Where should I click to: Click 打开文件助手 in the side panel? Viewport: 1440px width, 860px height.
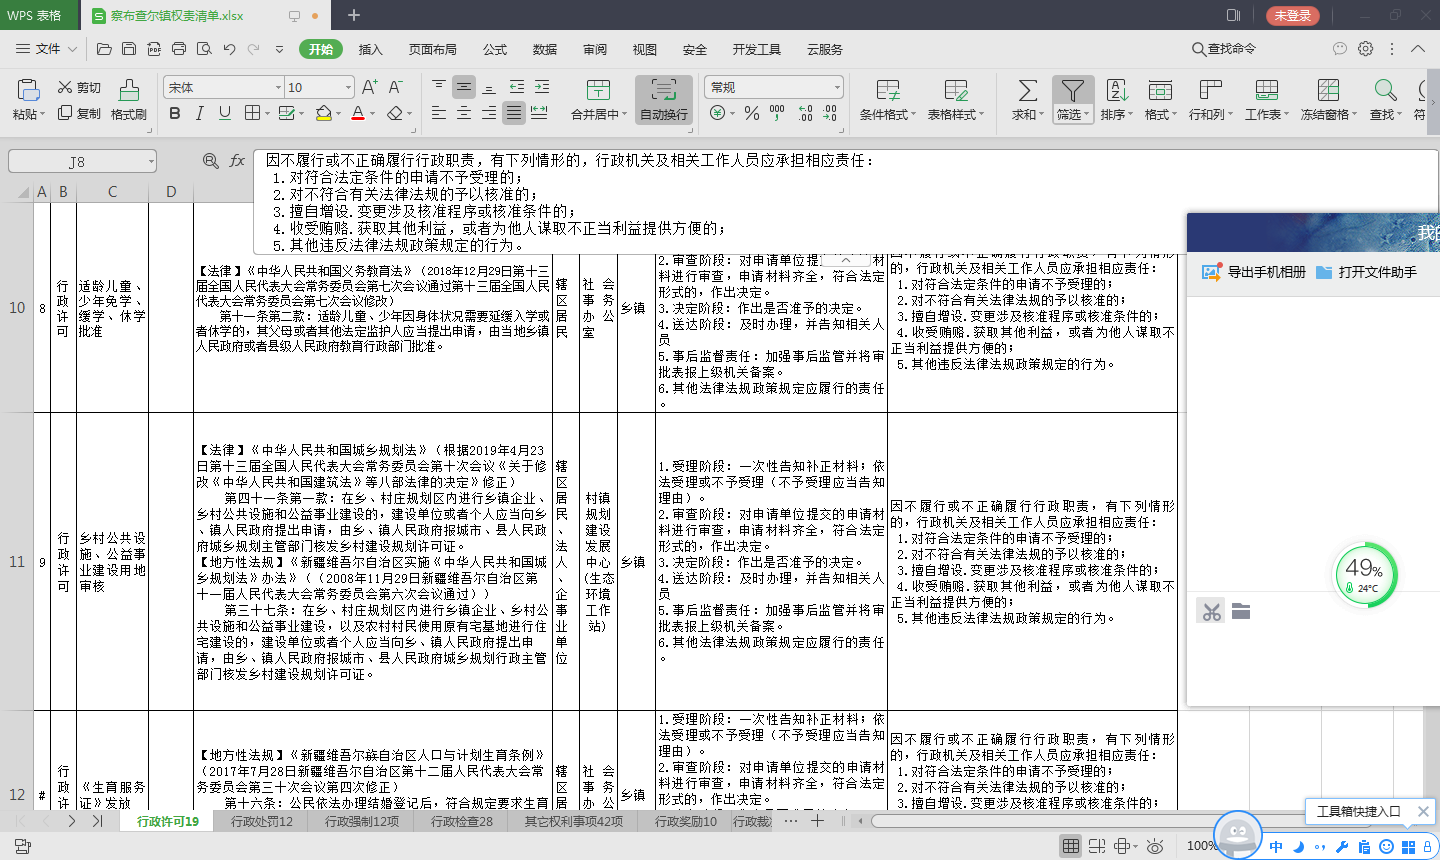[1366, 272]
